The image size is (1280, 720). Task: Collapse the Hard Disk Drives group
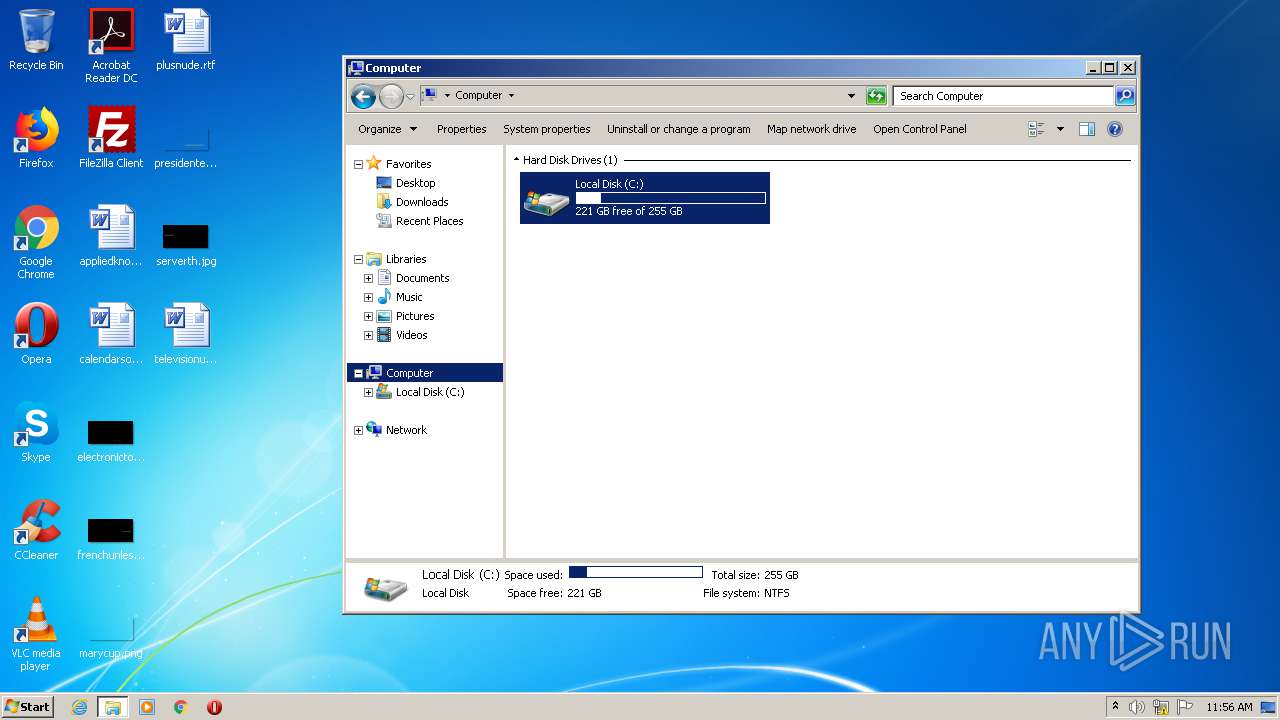pos(517,160)
